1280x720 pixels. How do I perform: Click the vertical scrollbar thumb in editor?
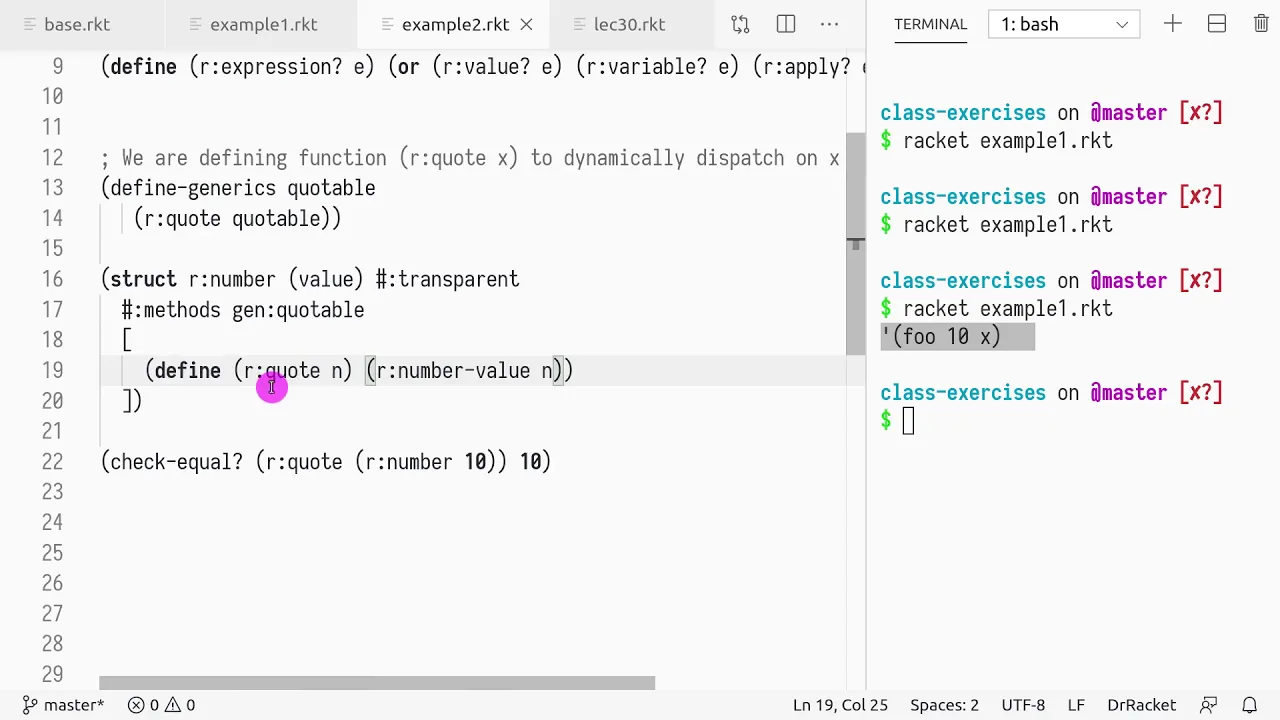point(855,243)
